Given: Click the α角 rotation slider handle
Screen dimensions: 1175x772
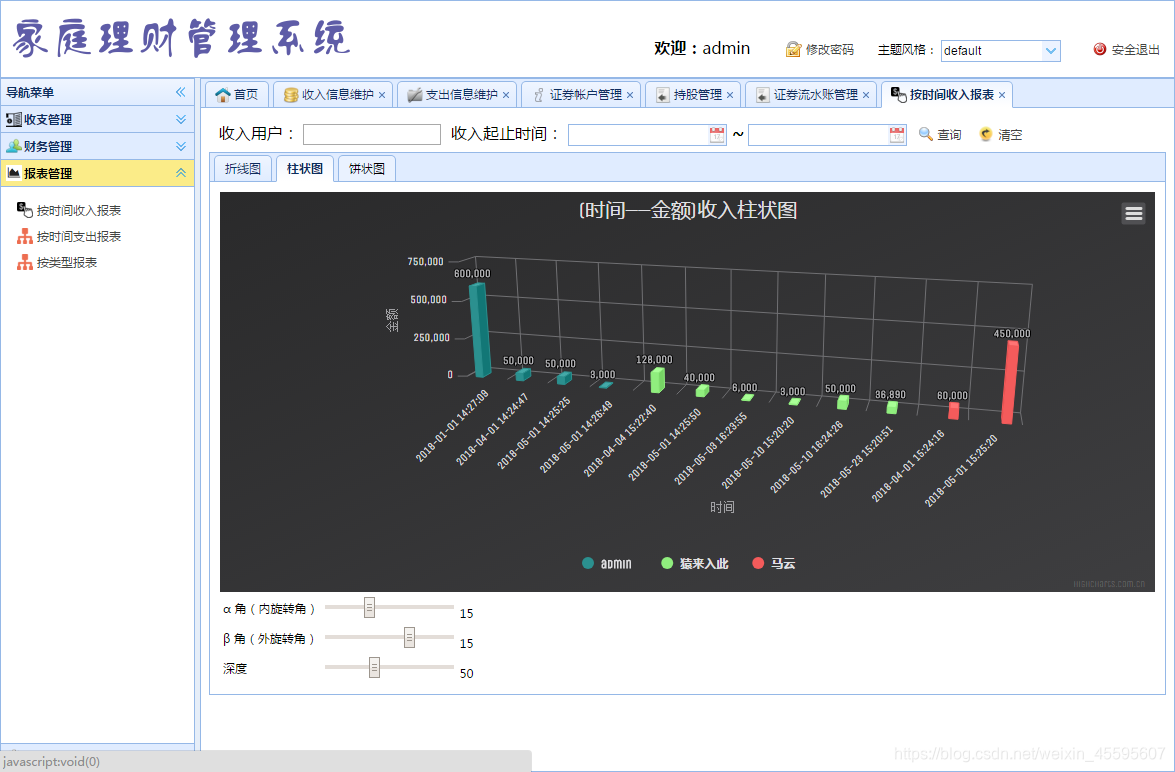Looking at the screenshot, I should coord(369,607).
